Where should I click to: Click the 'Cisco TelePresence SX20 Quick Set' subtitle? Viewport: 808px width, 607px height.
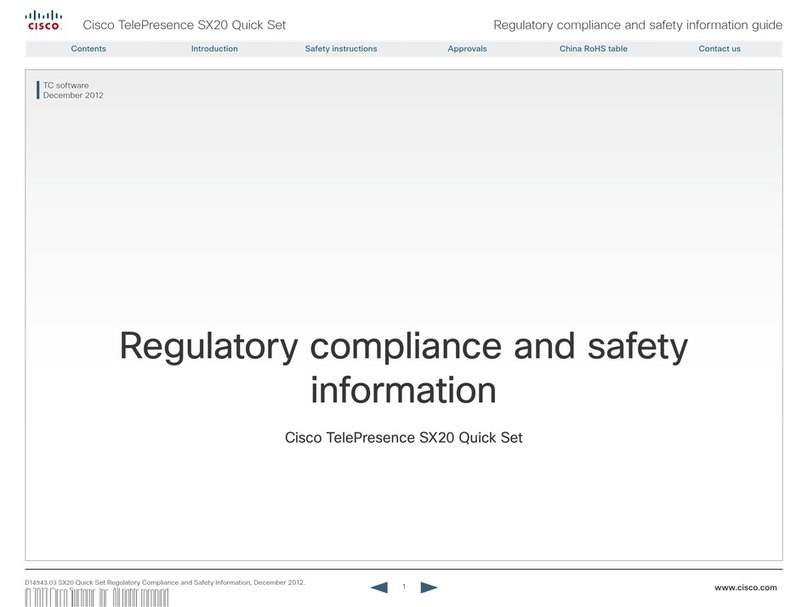click(403, 438)
